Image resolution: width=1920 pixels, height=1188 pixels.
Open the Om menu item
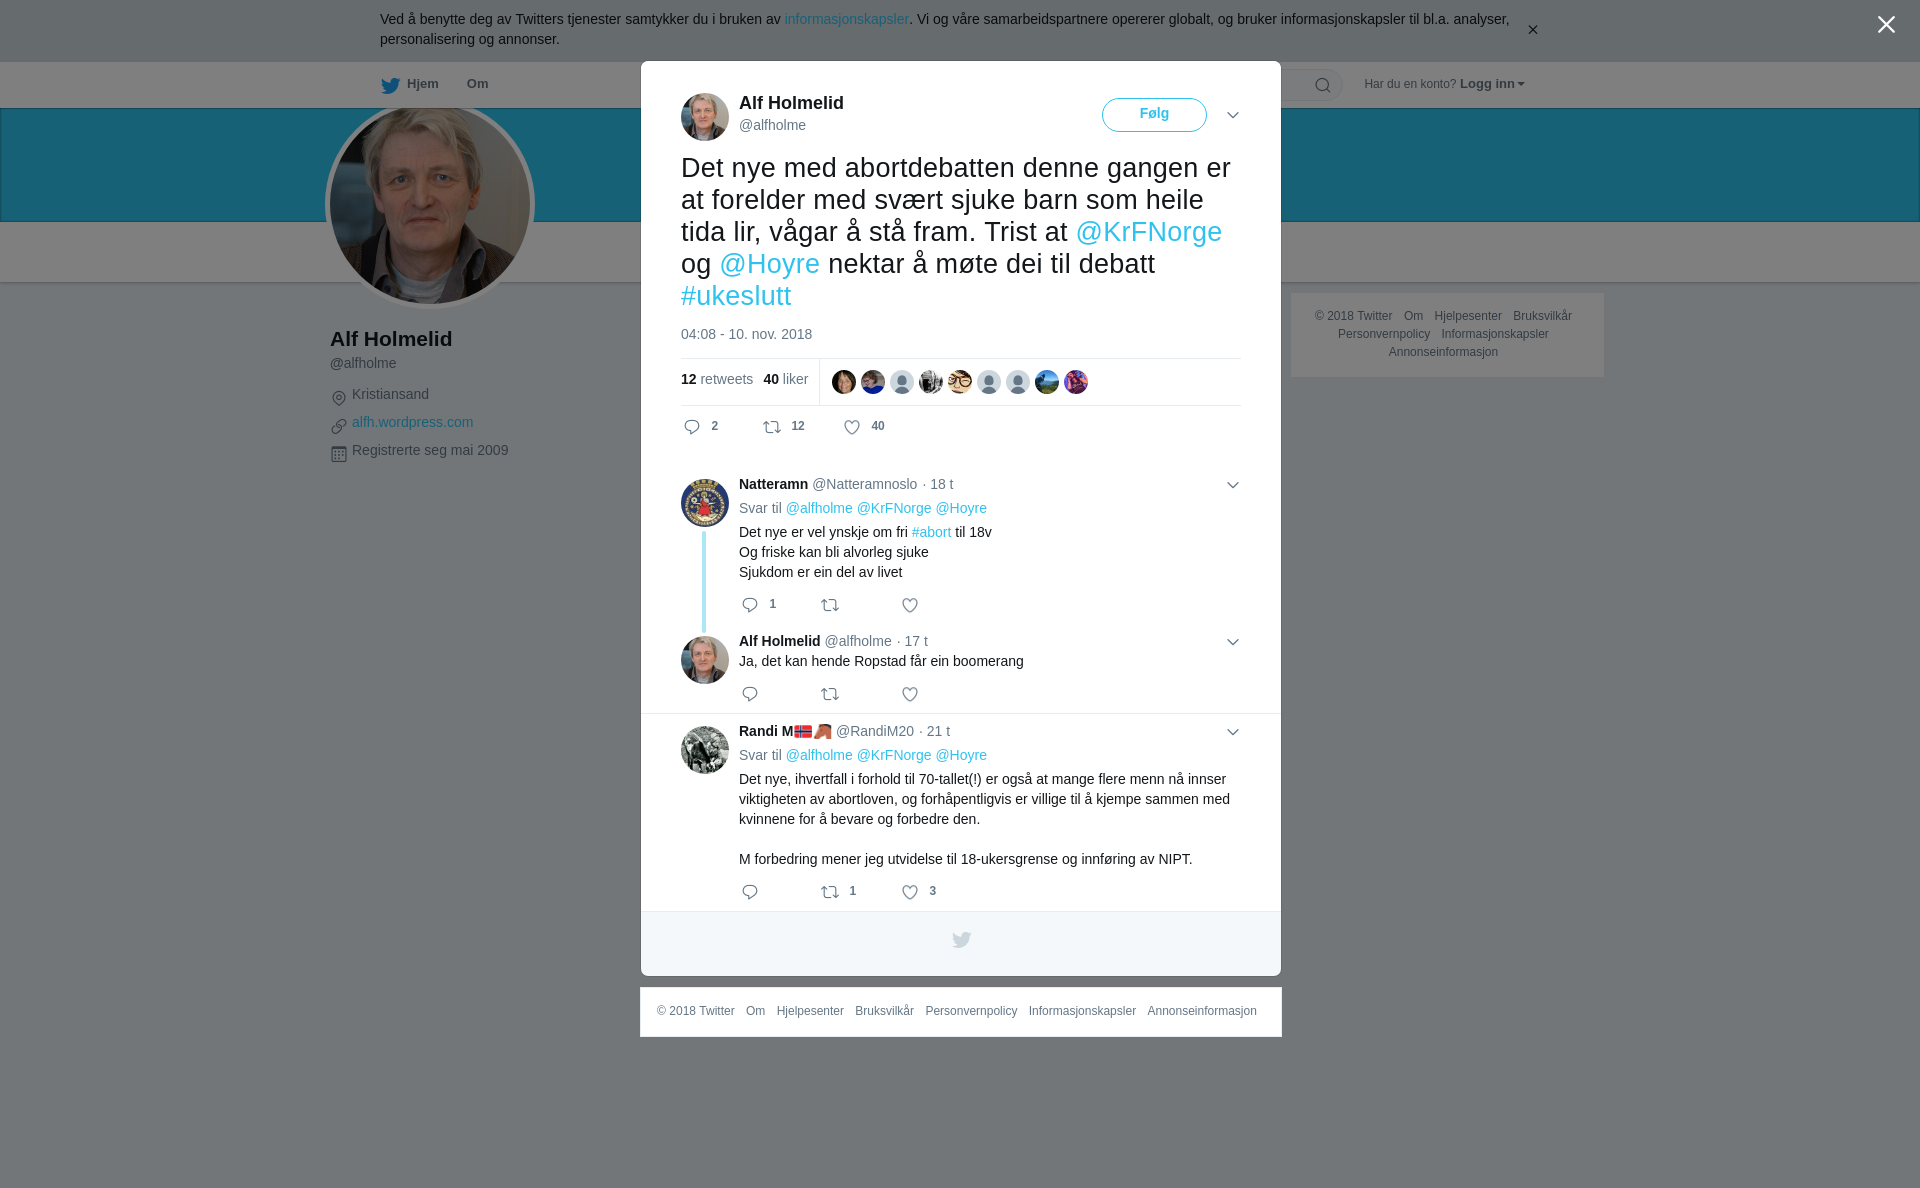[x=477, y=84]
